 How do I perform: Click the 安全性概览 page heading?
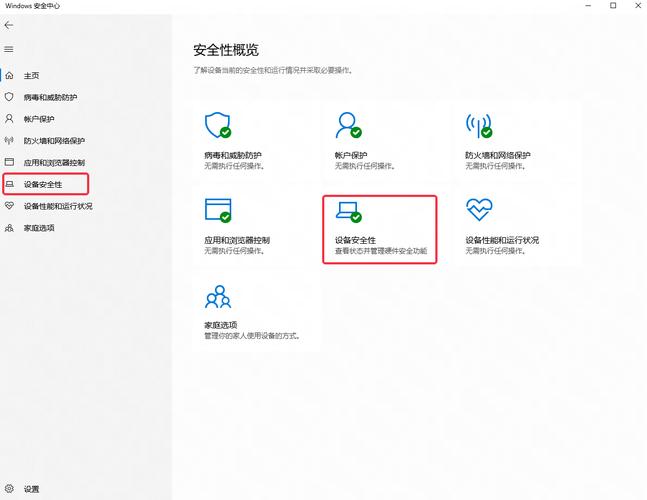pyautogui.click(x=226, y=50)
